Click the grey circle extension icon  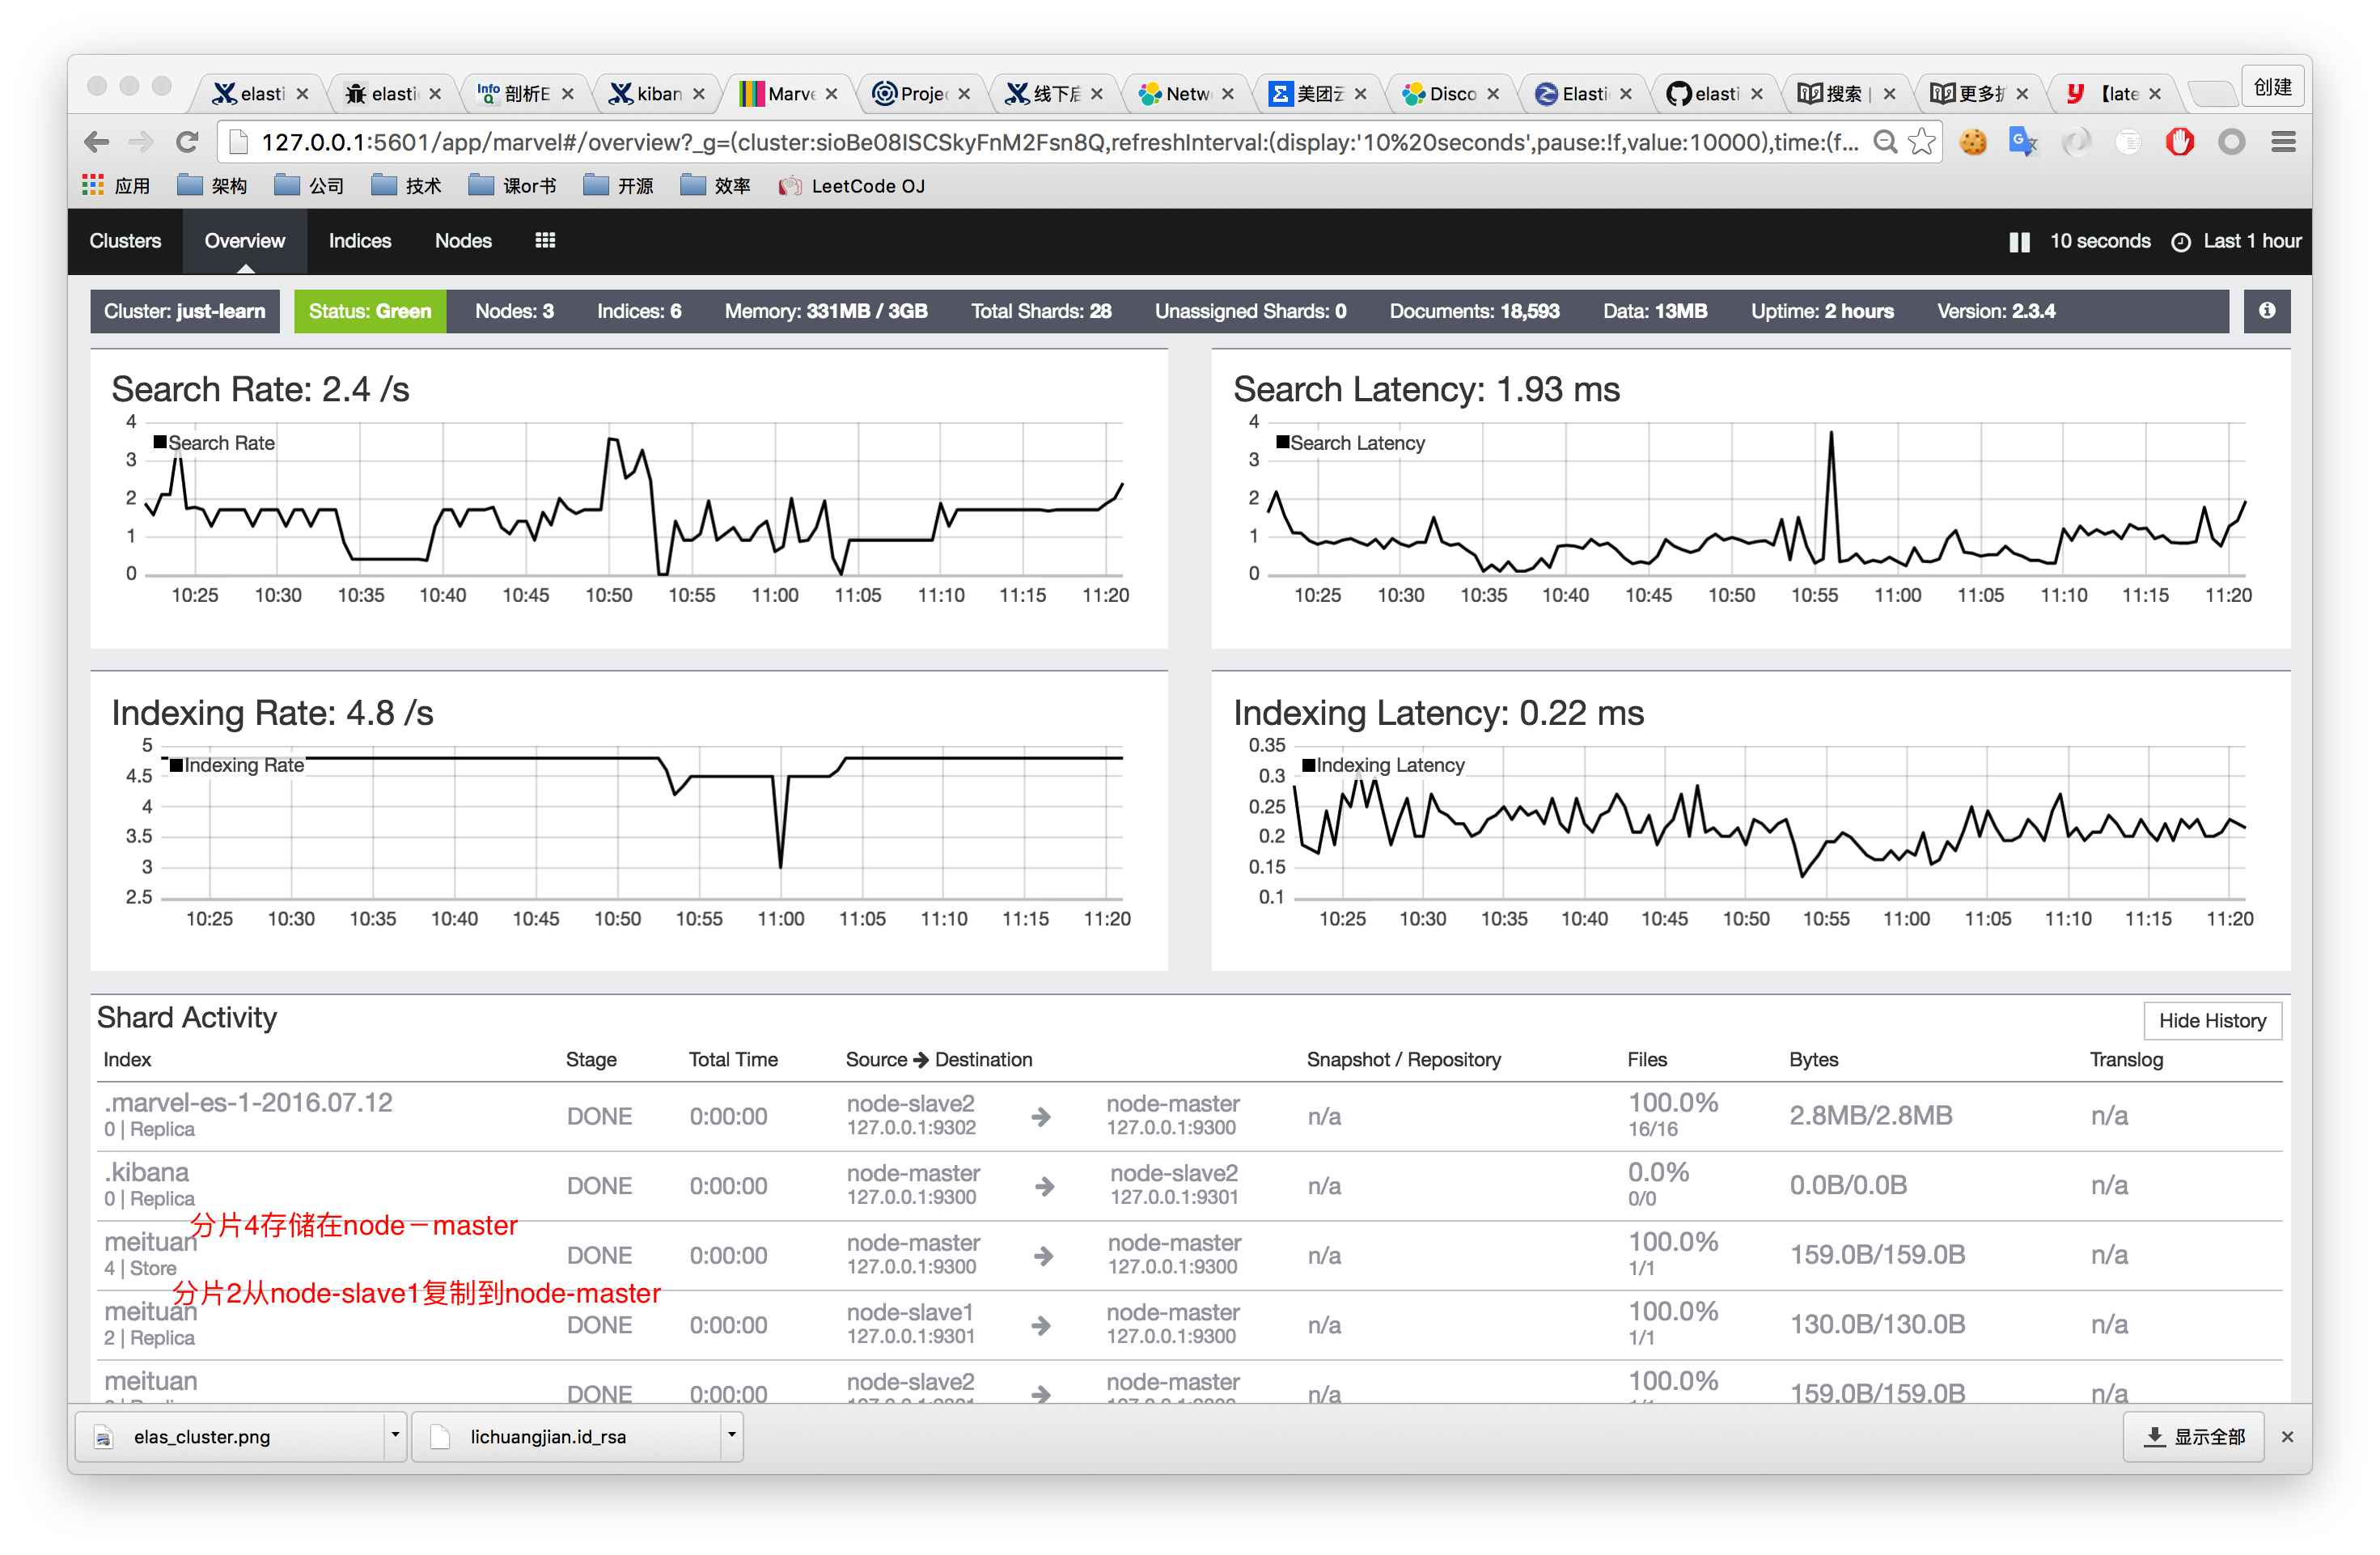[2232, 142]
